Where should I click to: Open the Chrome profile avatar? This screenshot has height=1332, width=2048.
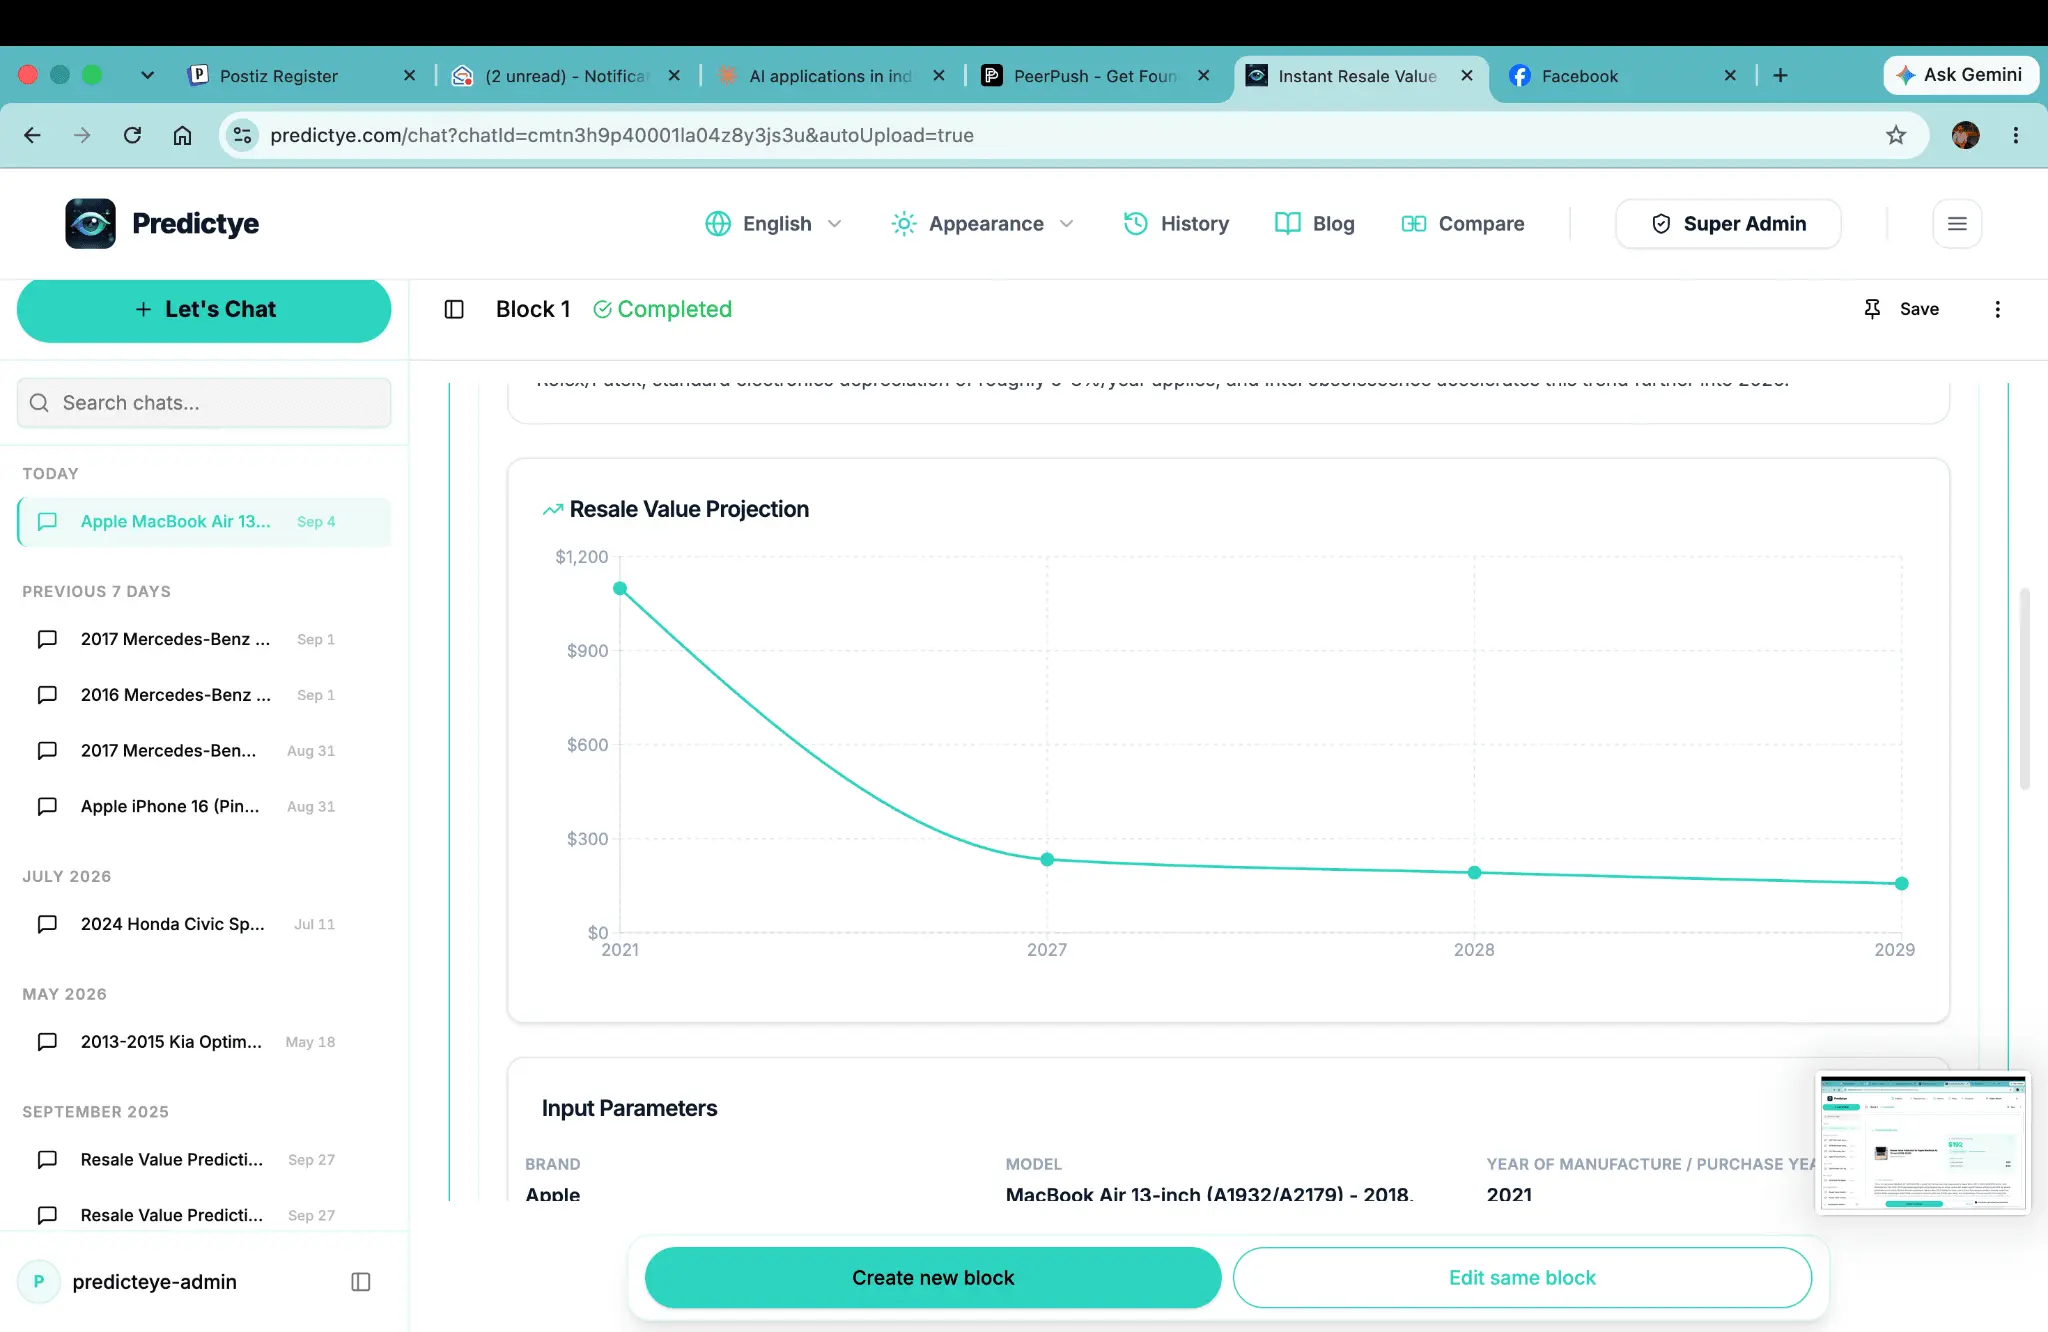[1965, 135]
